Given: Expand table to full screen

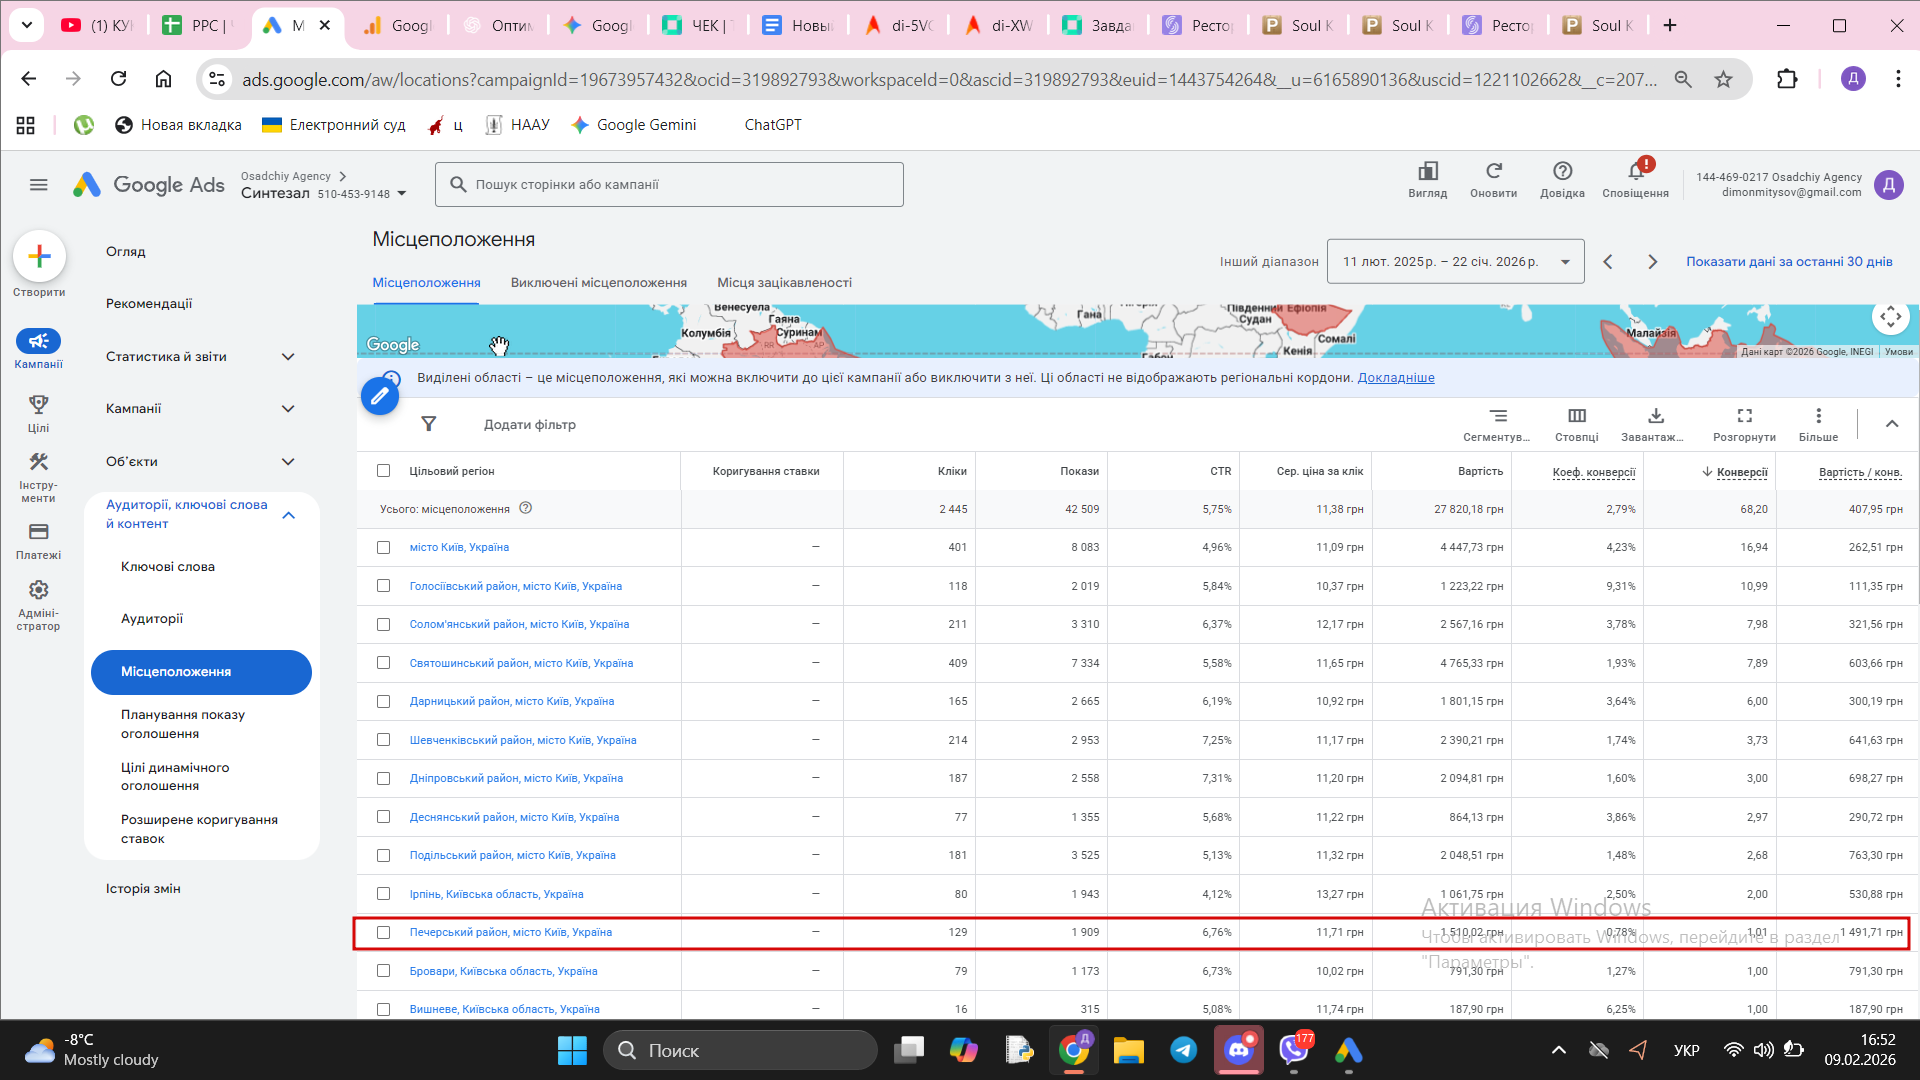Looking at the screenshot, I should 1744,417.
